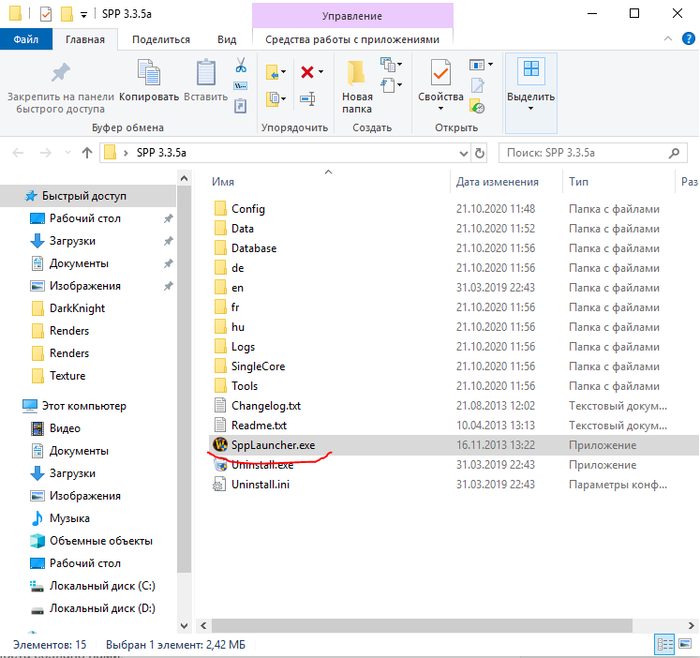Switch to large icons view in status bar
Viewport: 700px width, 658px height.
coord(684,644)
